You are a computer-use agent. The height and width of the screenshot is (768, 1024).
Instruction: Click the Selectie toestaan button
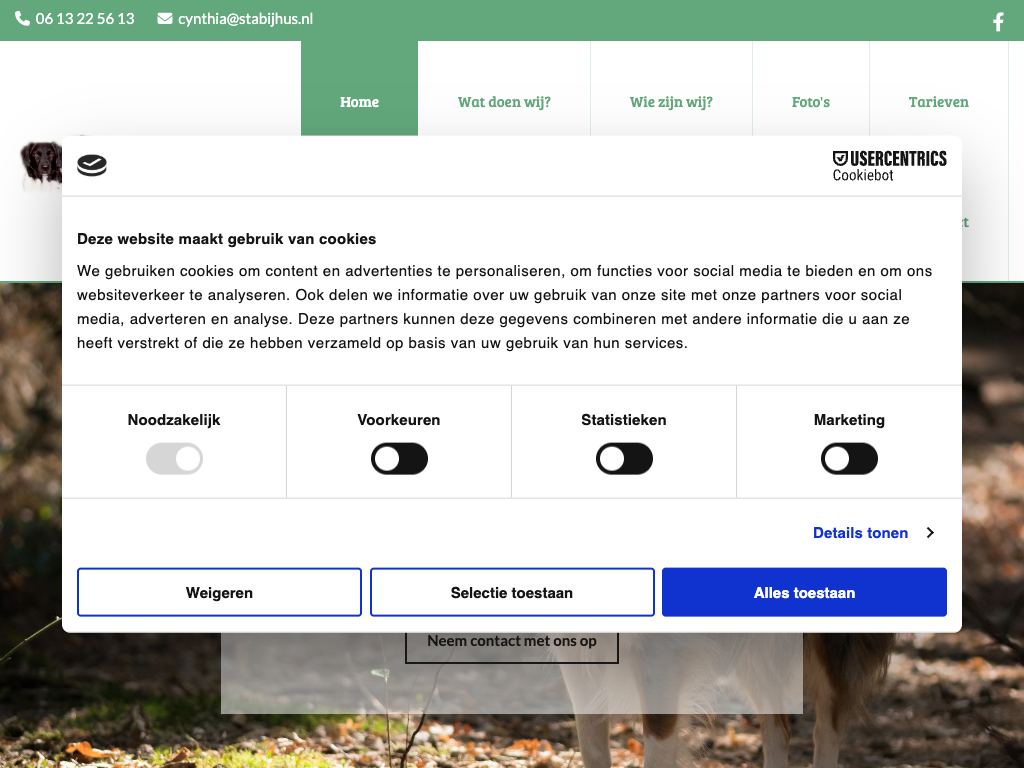(x=512, y=593)
